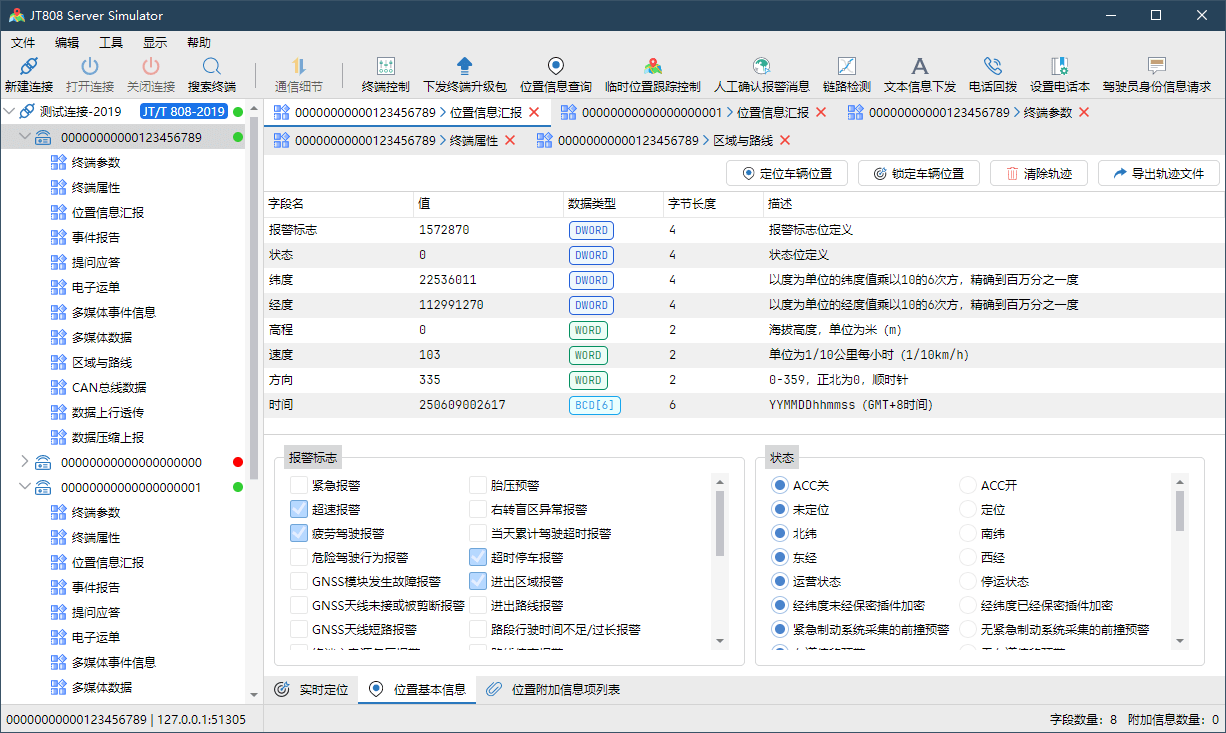The height and width of the screenshot is (733, 1226).
Task: Open 终端控制 from the toolbar
Action: coord(385,67)
